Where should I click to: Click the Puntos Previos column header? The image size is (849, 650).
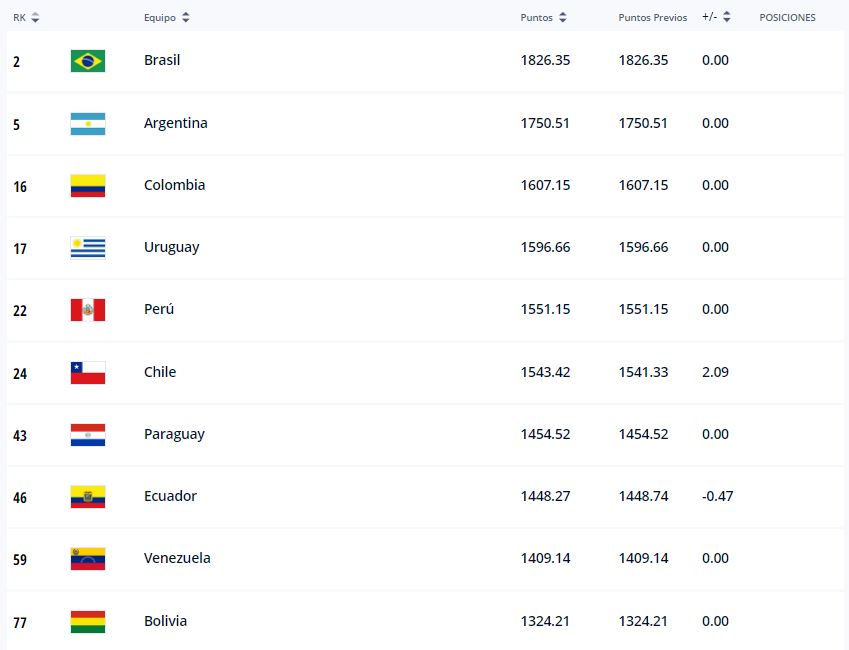652,17
